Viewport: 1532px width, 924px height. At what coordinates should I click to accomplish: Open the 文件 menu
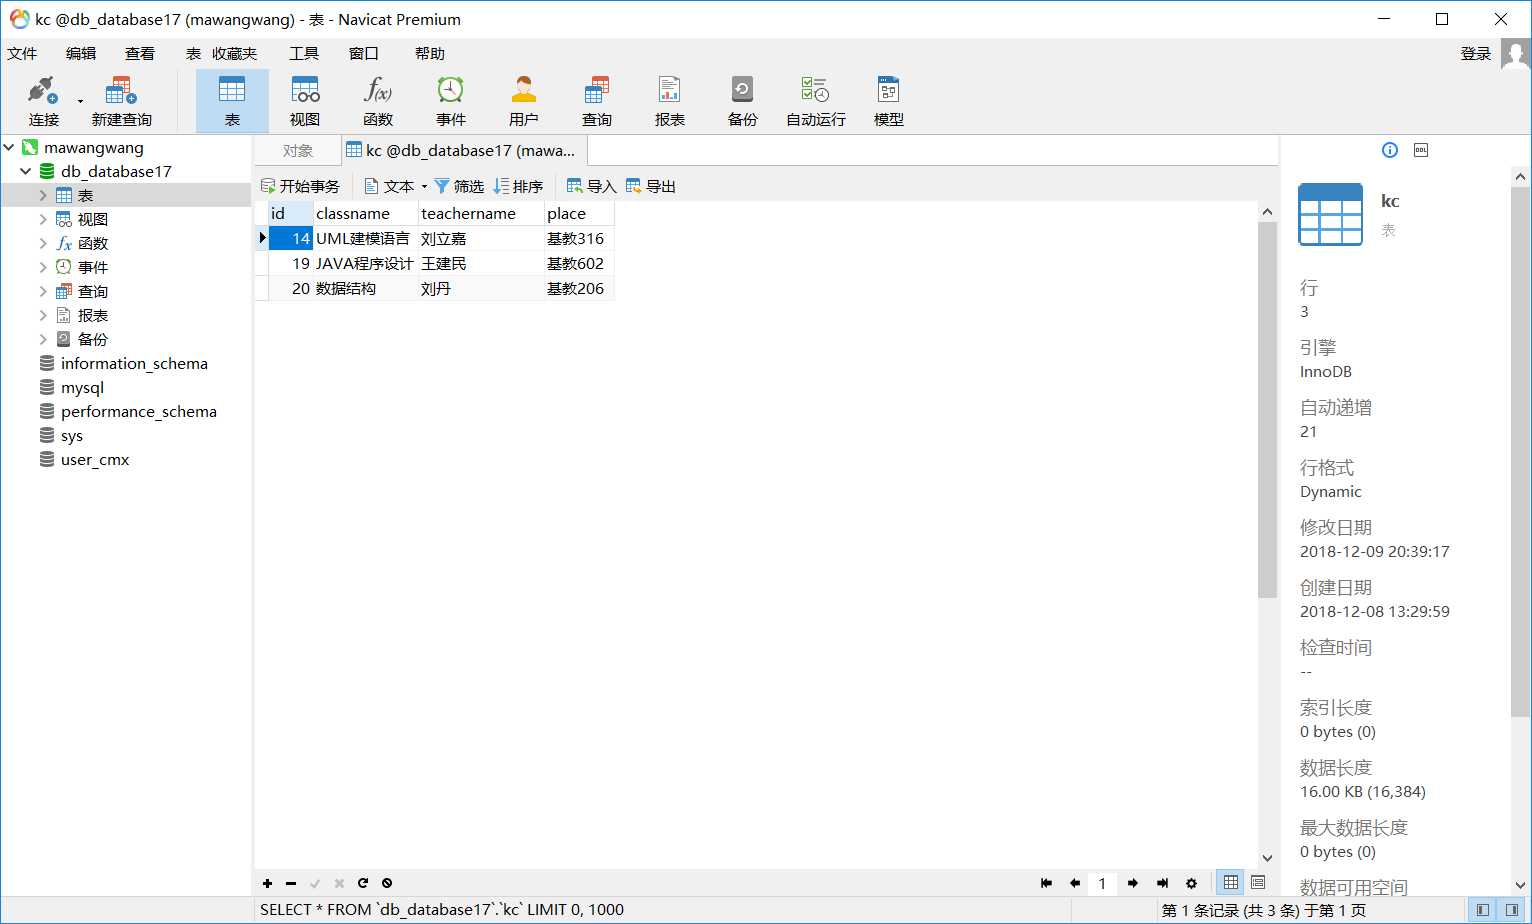[x=22, y=53]
